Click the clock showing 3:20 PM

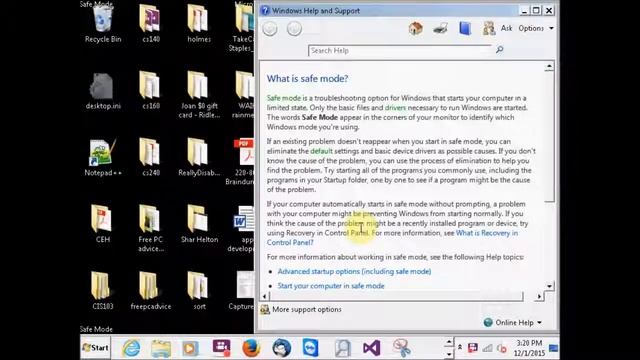529,343
